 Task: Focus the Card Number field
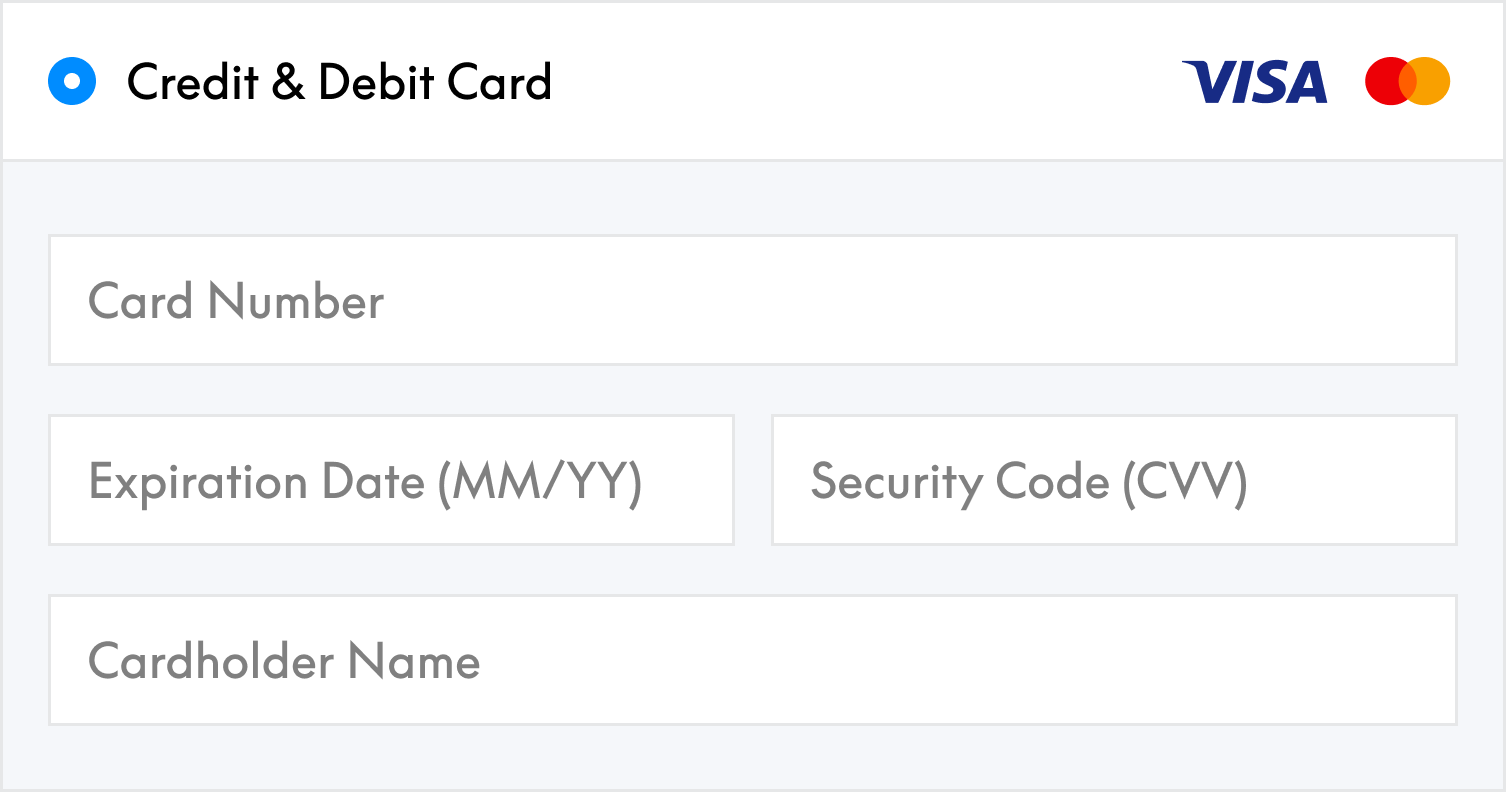[753, 300]
